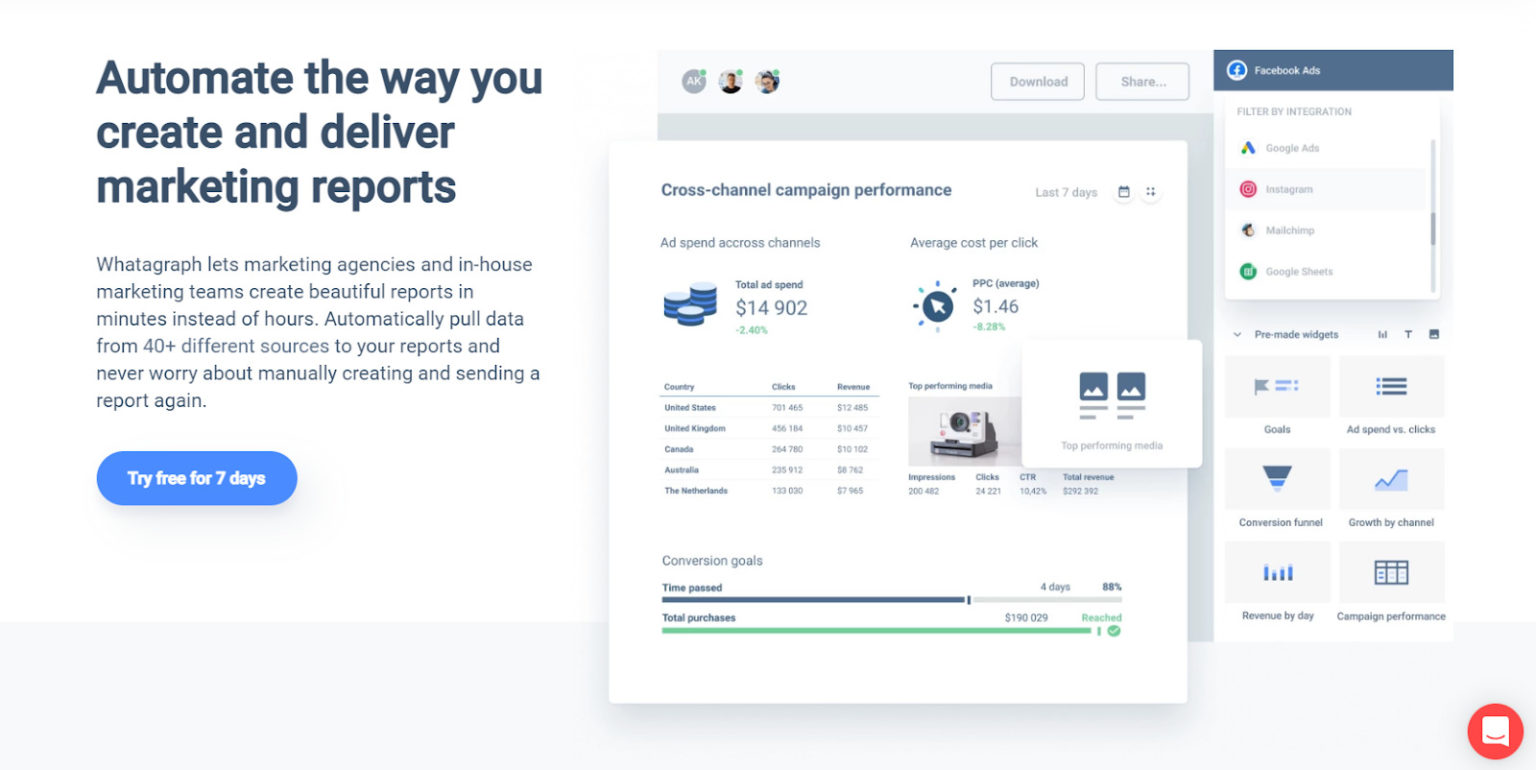1536x770 pixels.
Task: Open the Intercom chat bubble
Action: (1494, 731)
